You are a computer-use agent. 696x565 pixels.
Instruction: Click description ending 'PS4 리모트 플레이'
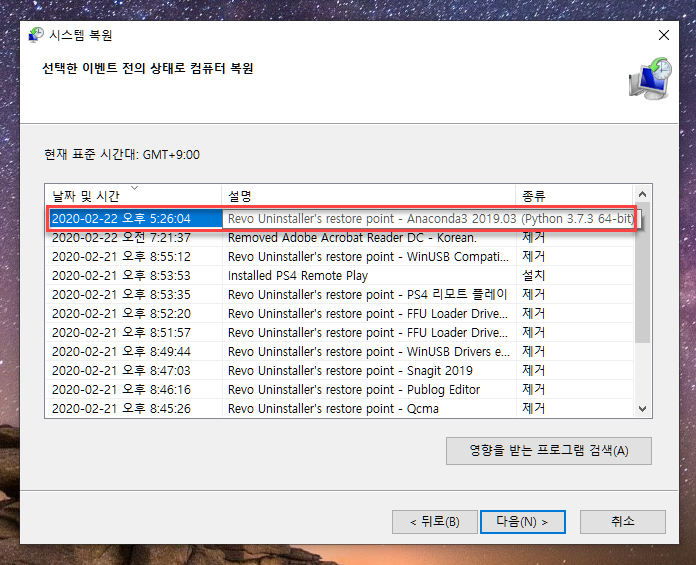368,295
